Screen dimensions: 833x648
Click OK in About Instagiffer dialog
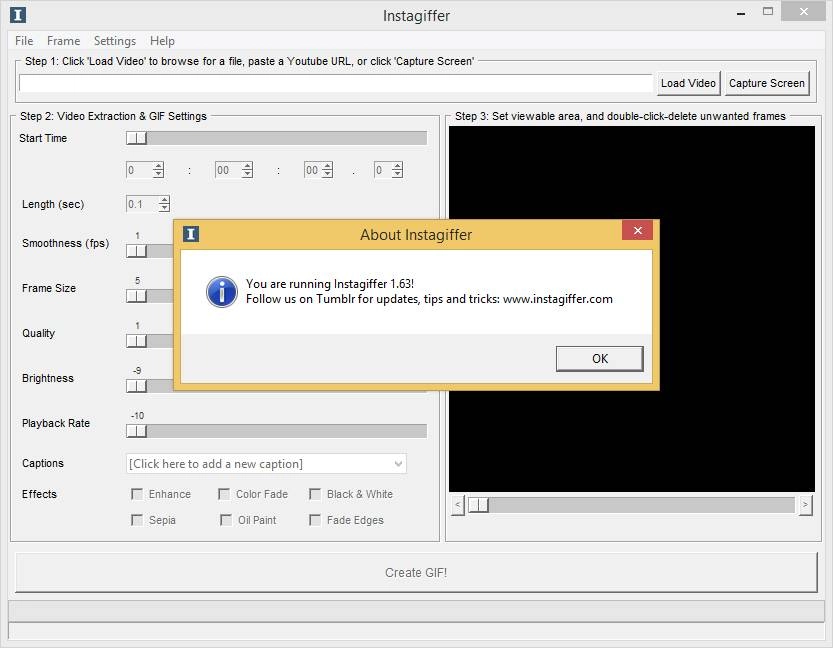coord(600,359)
